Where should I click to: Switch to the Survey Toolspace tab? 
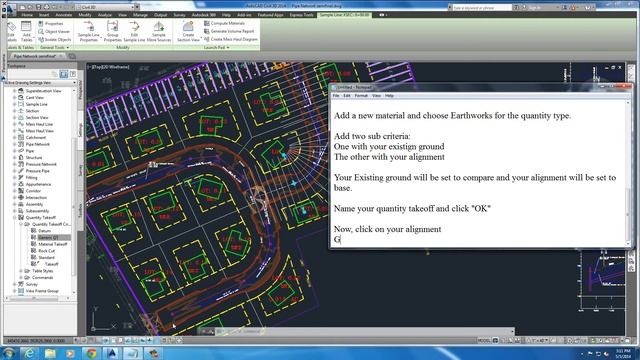80,170
